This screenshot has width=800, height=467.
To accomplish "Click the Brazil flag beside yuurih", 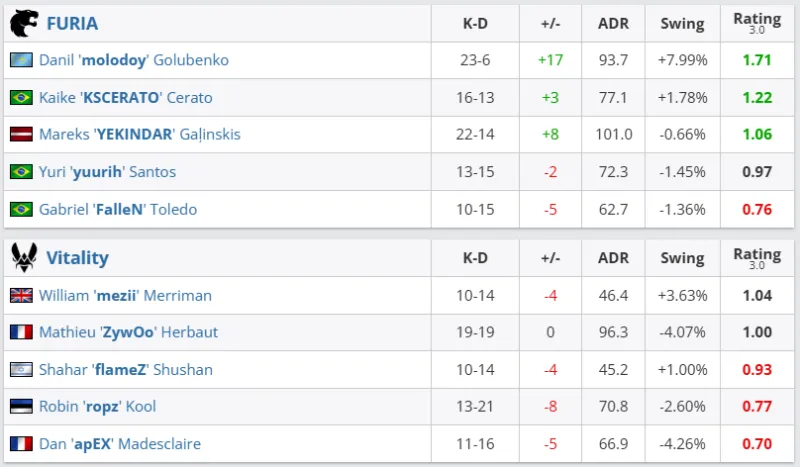I will point(21,172).
